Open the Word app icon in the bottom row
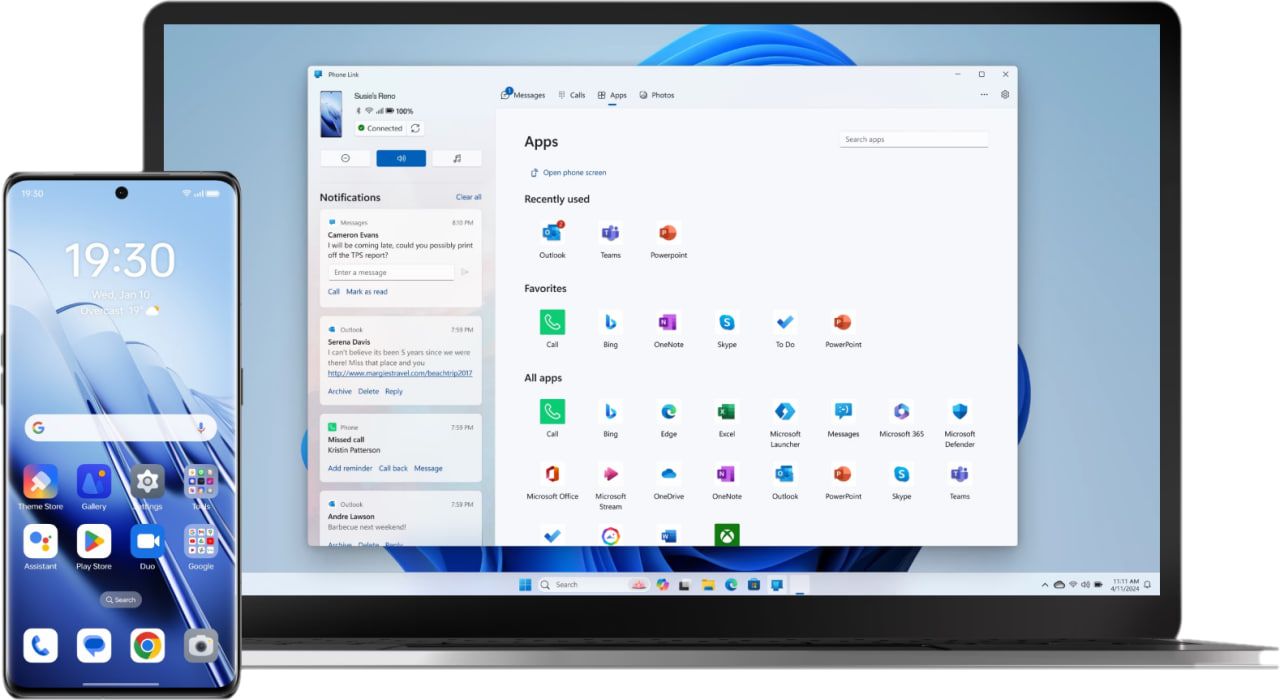The width and height of the screenshot is (1280, 700). coord(668,535)
